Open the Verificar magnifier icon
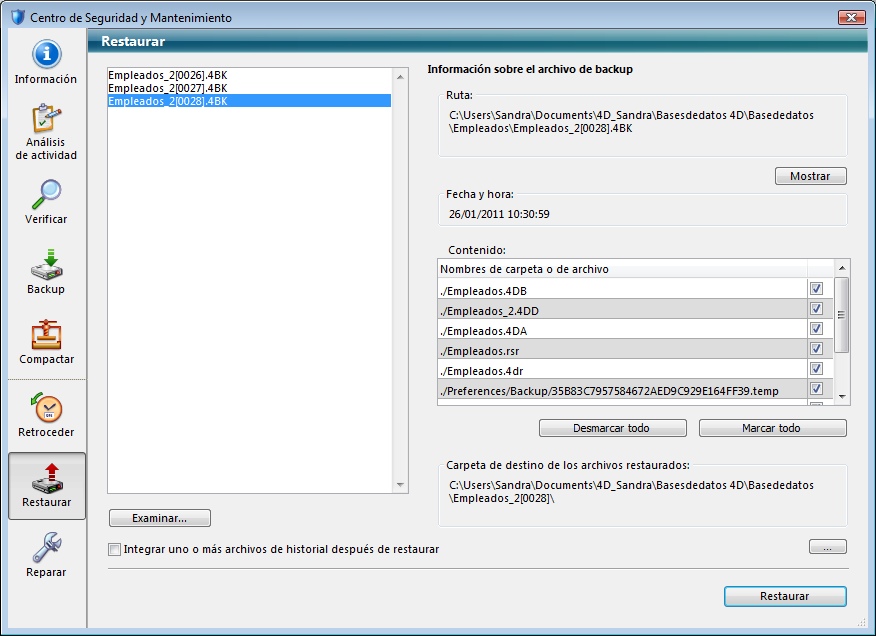The width and height of the screenshot is (876, 636). tap(46, 195)
